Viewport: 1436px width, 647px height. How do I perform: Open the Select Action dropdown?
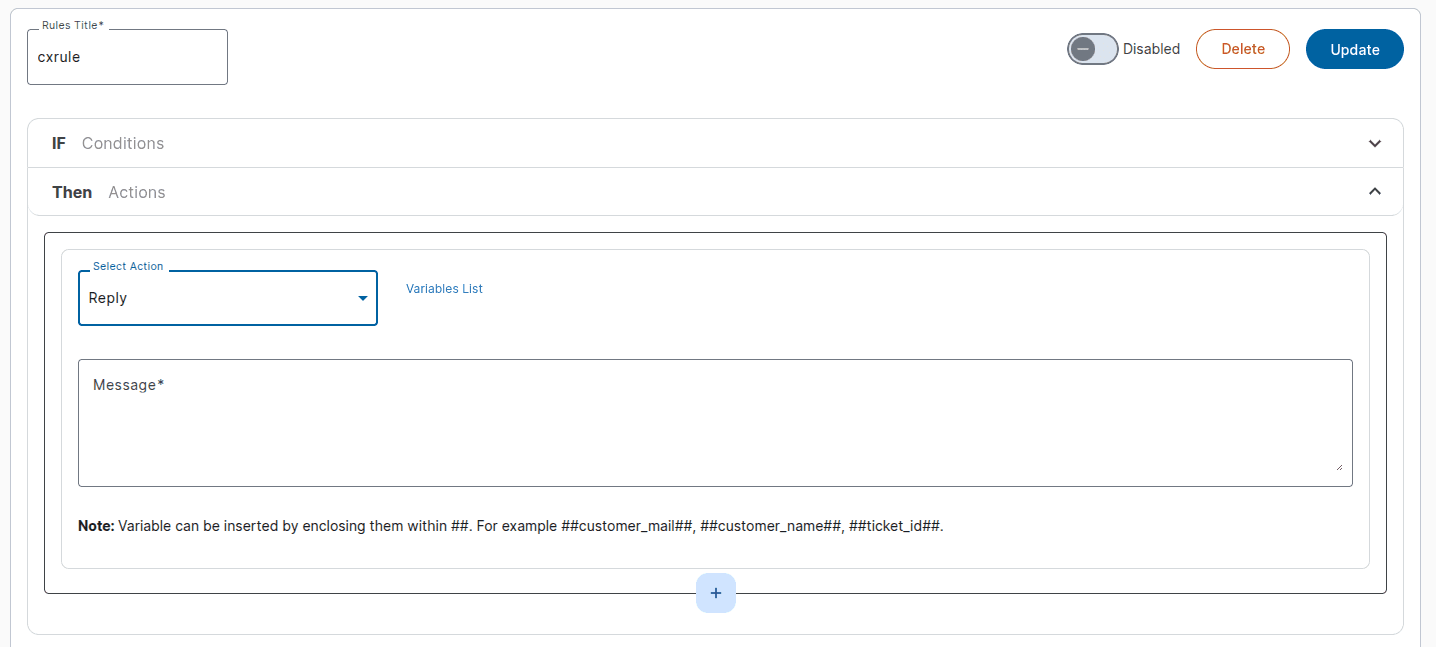(228, 298)
